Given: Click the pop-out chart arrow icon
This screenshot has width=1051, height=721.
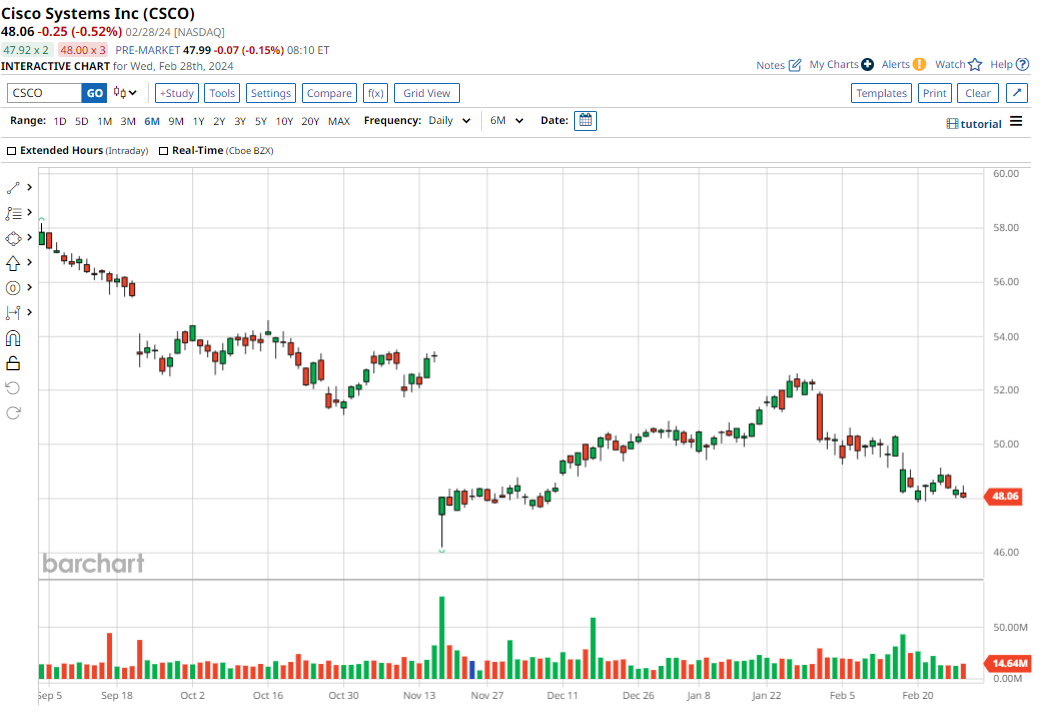Looking at the screenshot, I should pyautogui.click(x=1016, y=93).
